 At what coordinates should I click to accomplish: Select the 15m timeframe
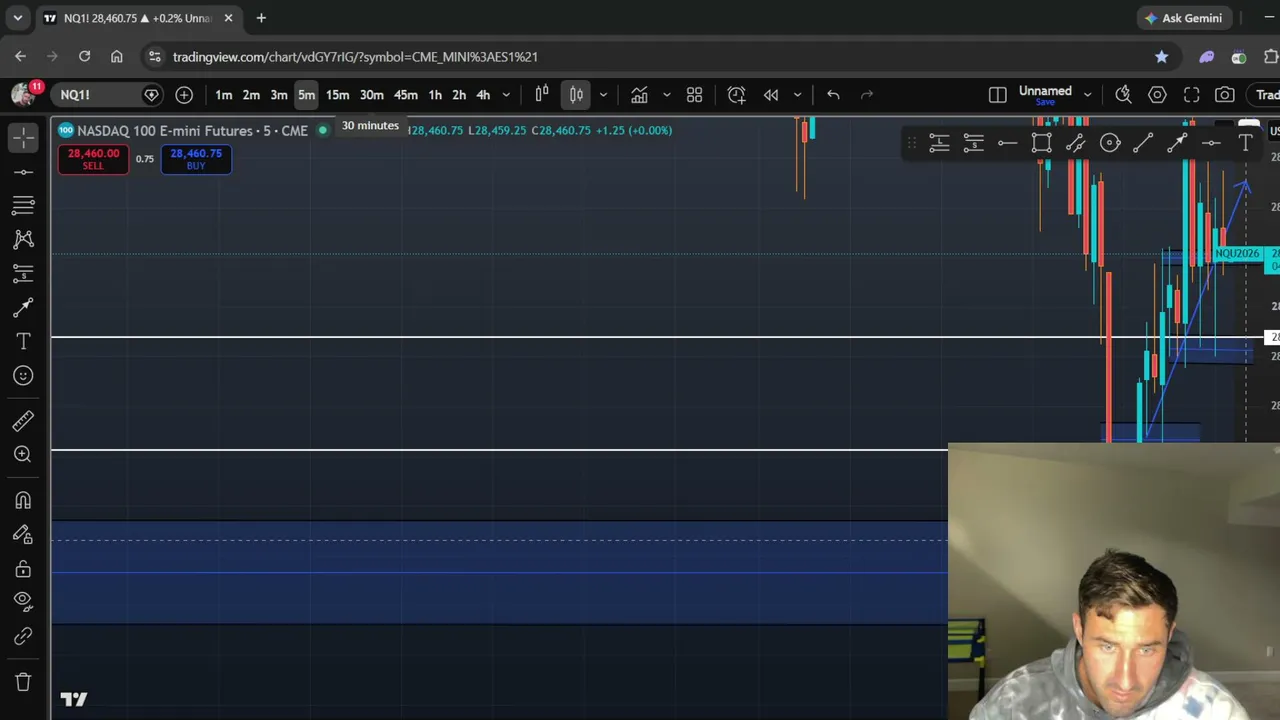coord(338,95)
